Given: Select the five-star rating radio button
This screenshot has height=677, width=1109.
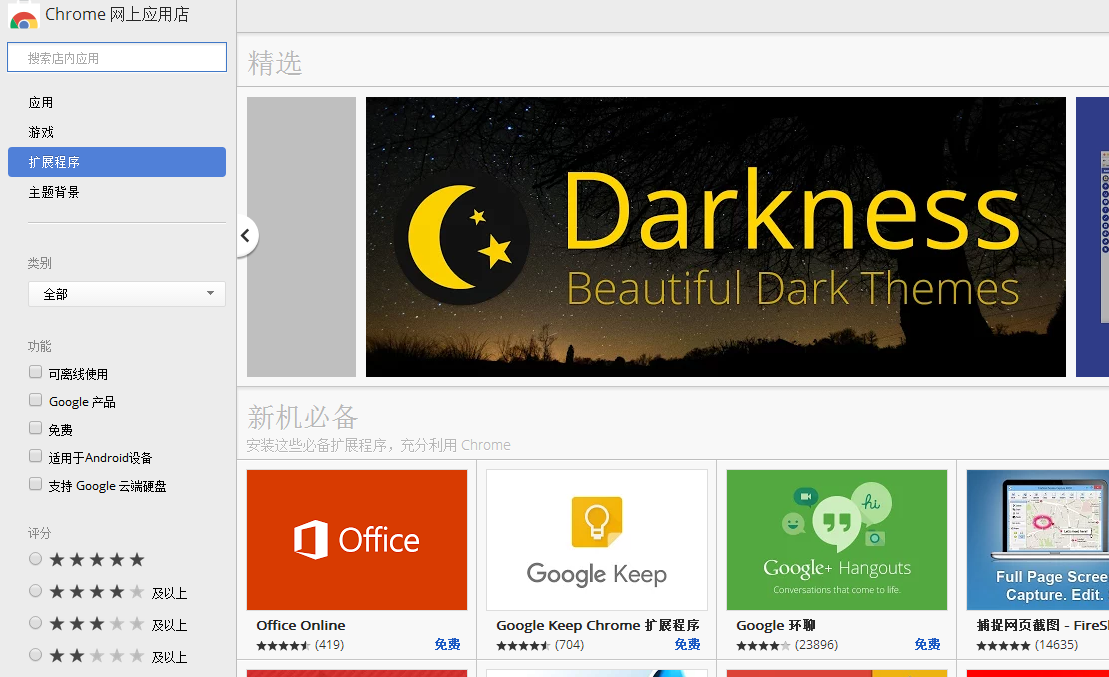Looking at the screenshot, I should pyautogui.click(x=36, y=559).
